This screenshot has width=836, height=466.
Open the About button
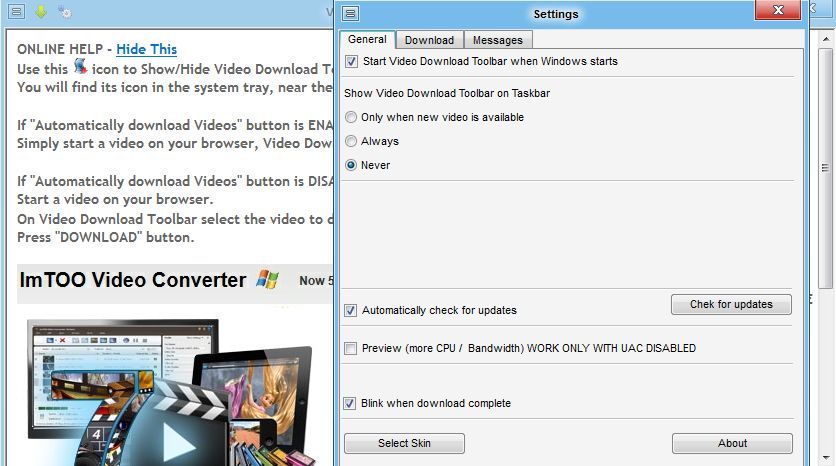(x=732, y=443)
